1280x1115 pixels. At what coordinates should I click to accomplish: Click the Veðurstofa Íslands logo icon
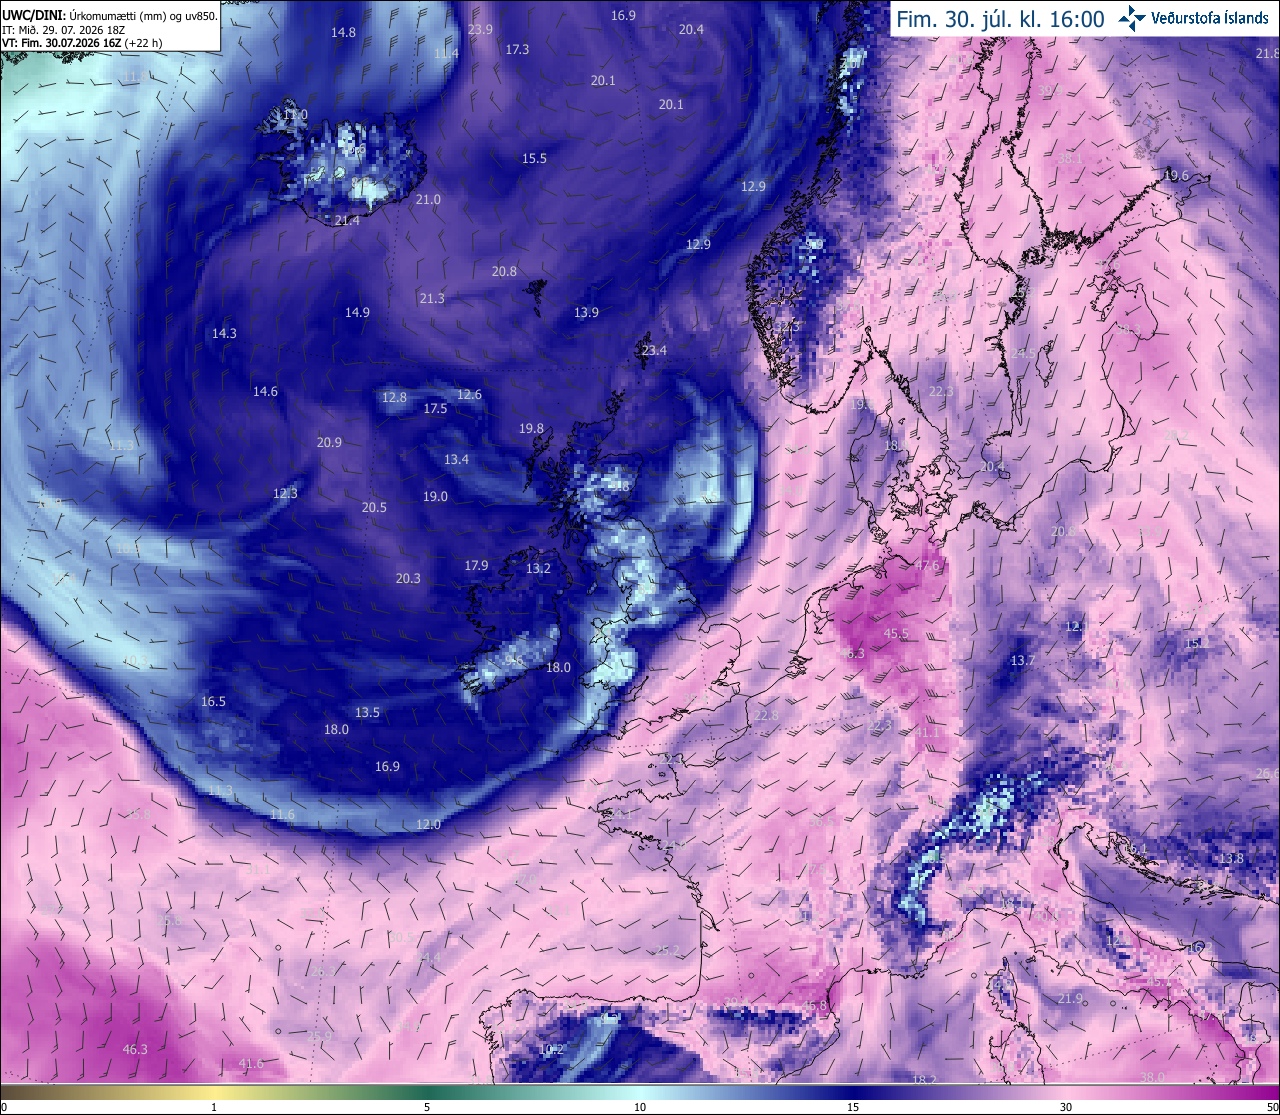(x=1132, y=19)
